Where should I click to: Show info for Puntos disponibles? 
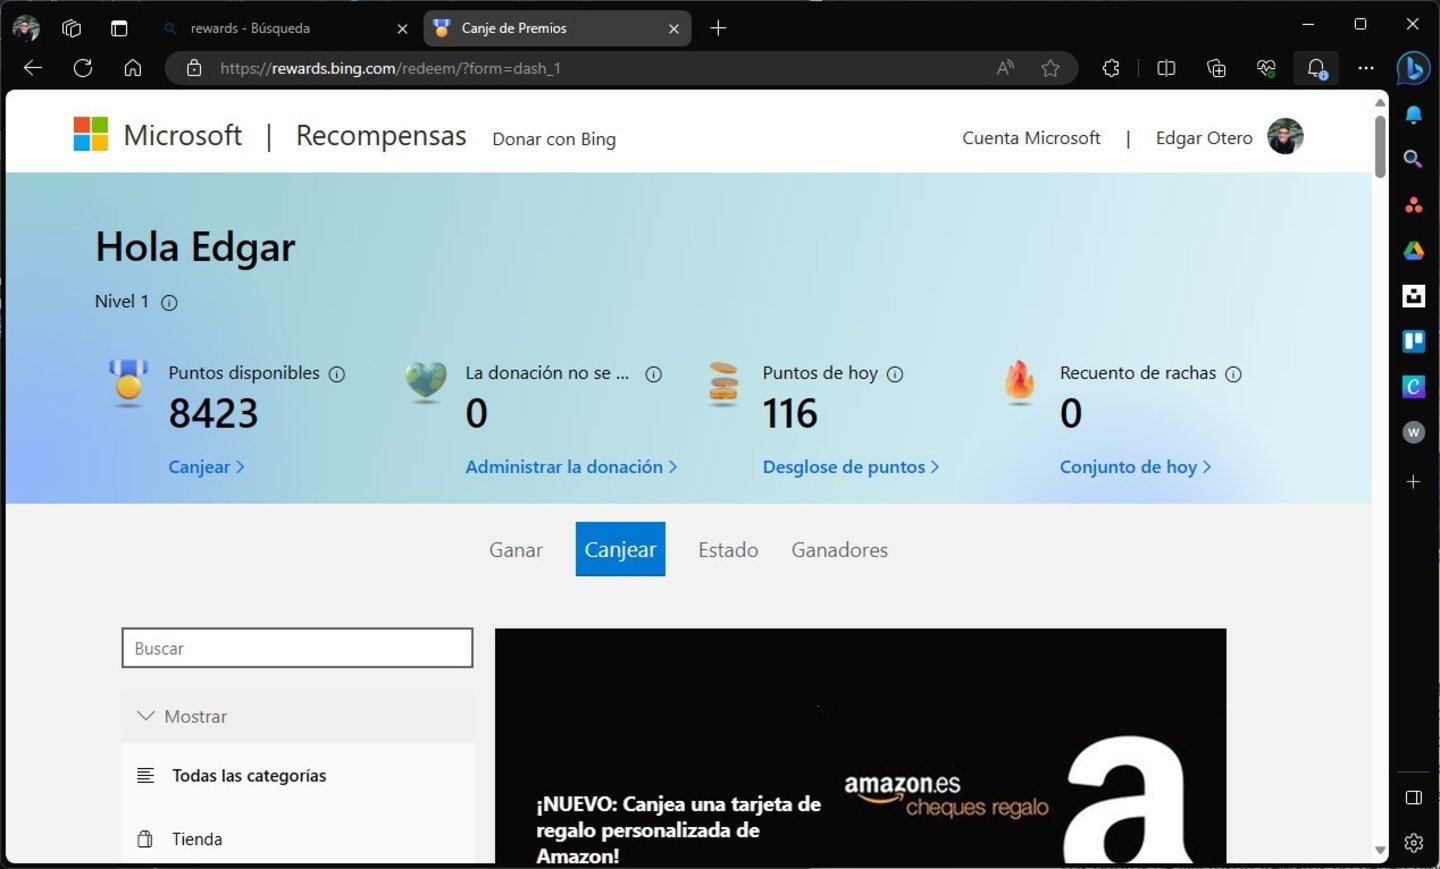click(337, 374)
